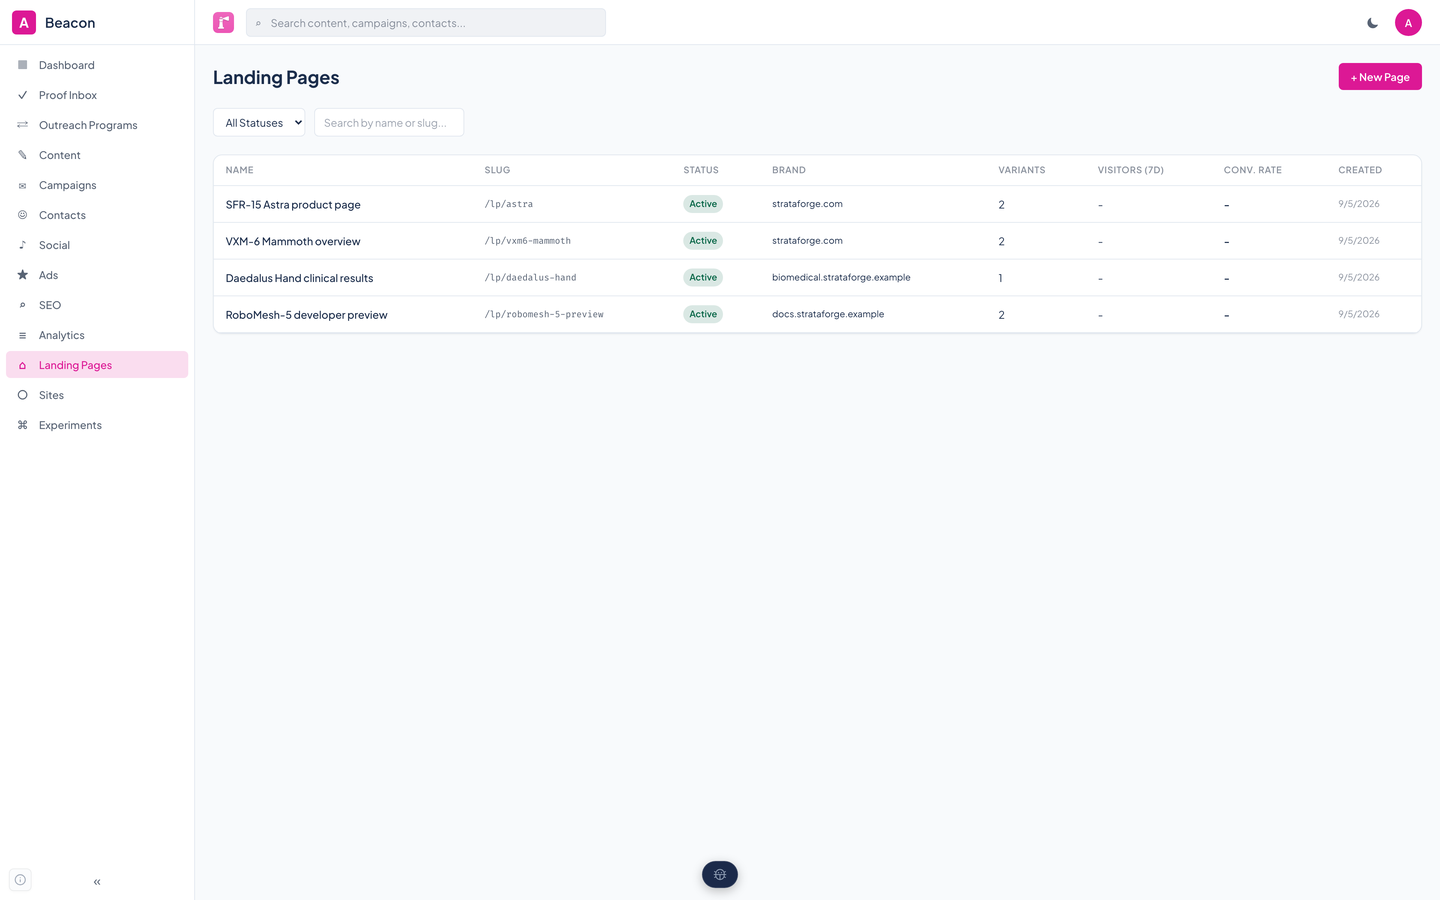Click the Outreach Programs arrows icon
This screenshot has width=1440, height=900.
[x=22, y=125]
